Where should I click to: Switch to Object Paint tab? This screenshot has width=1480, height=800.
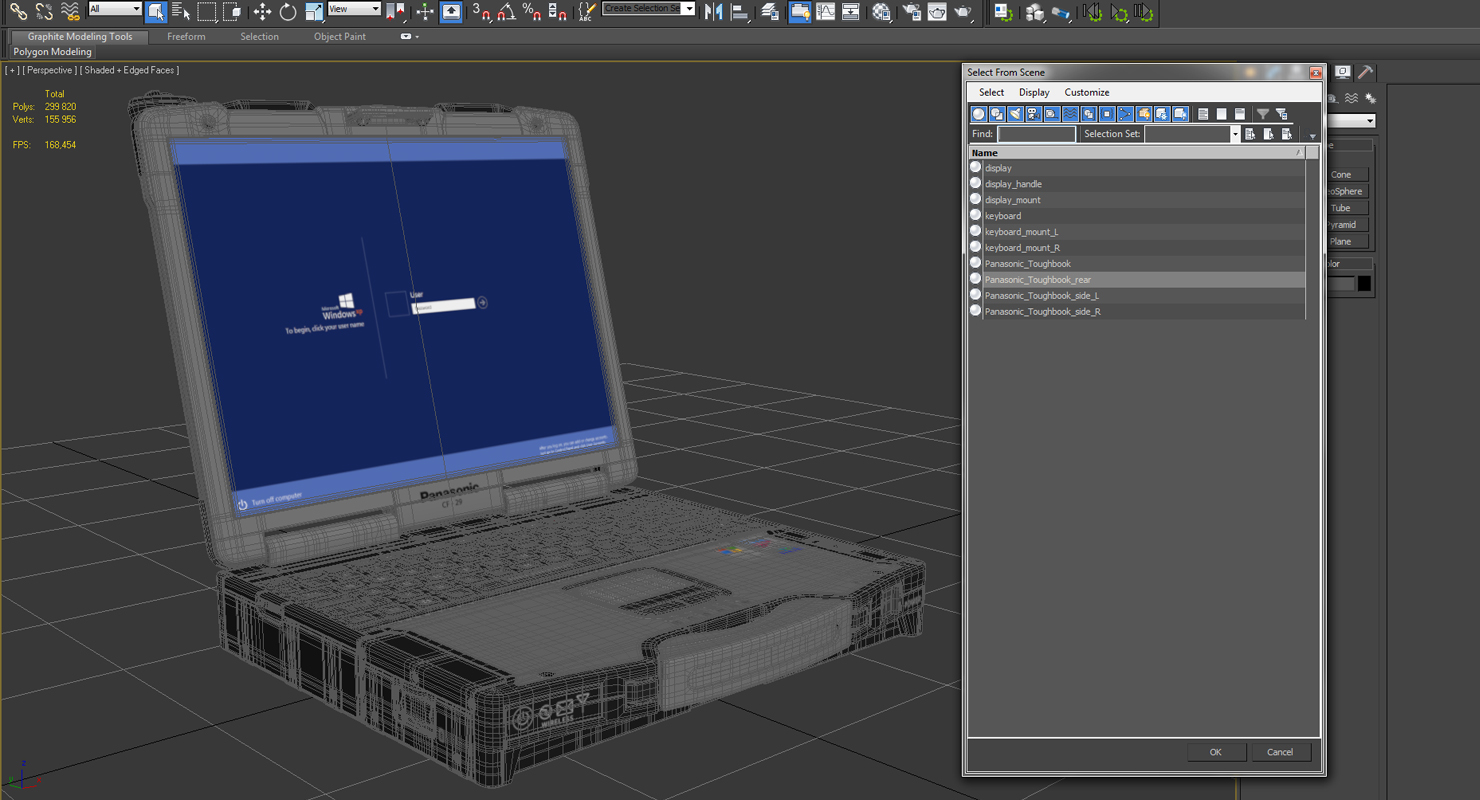point(340,36)
